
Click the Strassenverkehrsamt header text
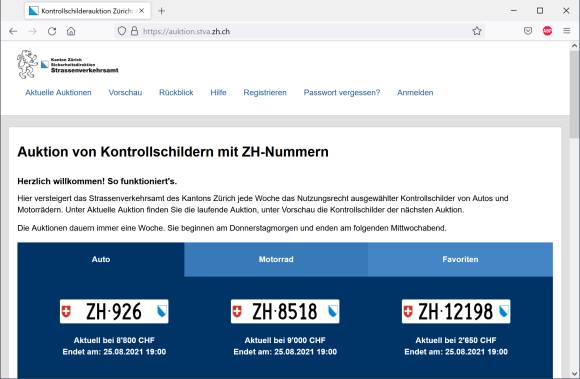pyautogui.click(x=85, y=70)
